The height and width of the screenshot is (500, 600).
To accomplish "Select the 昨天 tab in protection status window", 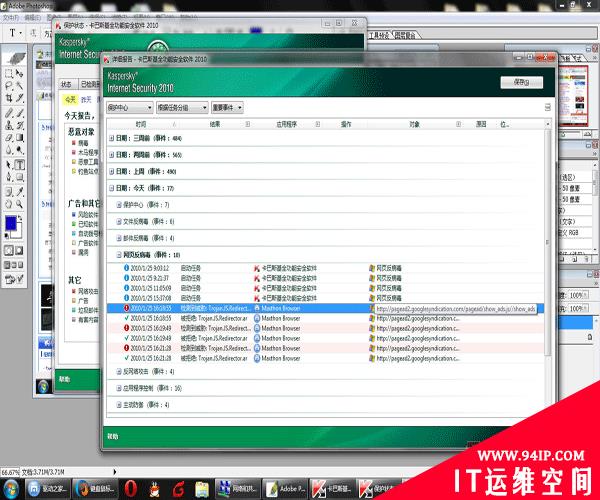I will pyautogui.click(x=86, y=100).
